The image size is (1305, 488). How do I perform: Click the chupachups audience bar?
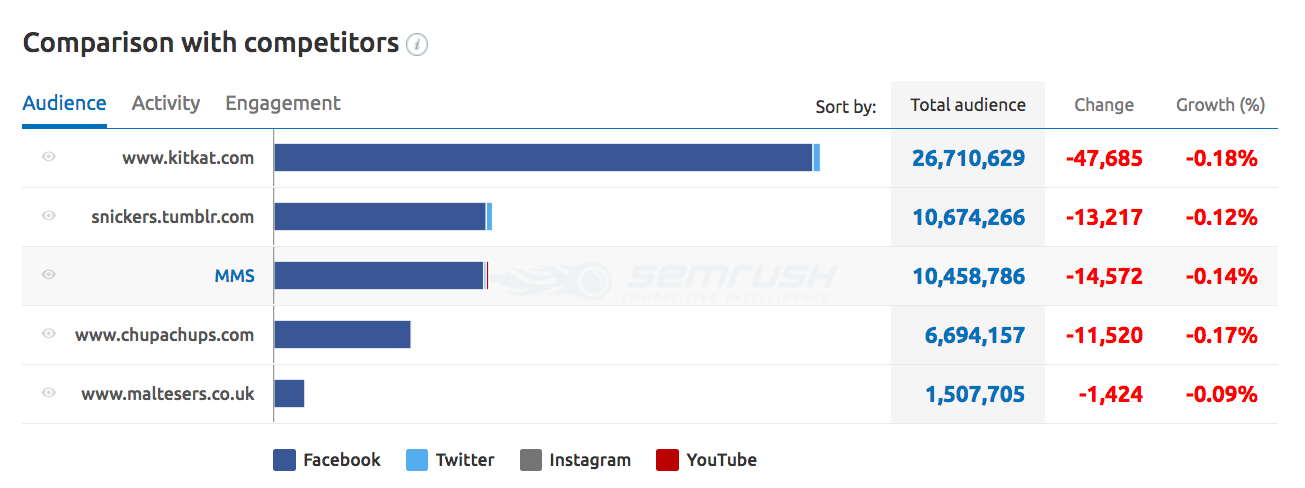[x=343, y=335]
